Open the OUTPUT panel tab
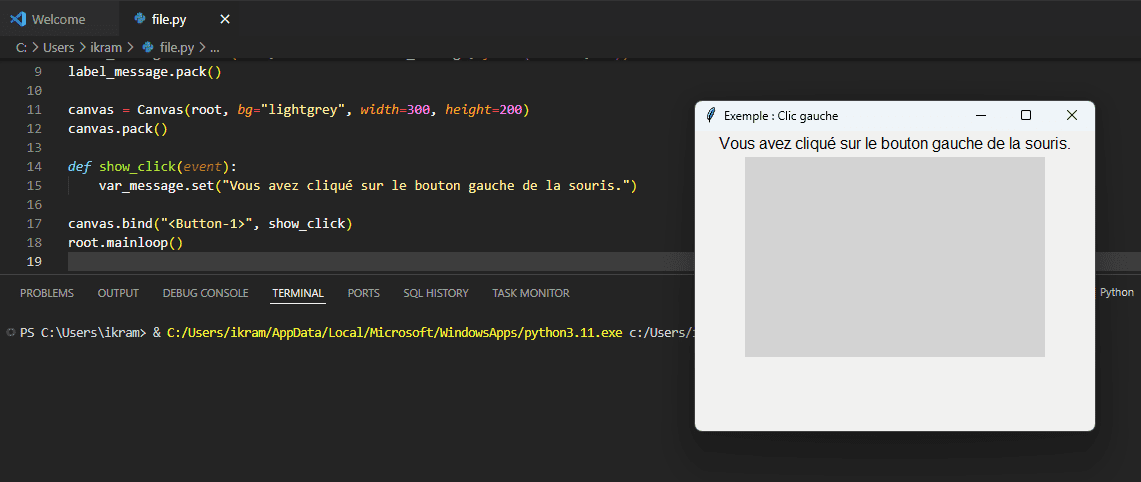 [118, 293]
